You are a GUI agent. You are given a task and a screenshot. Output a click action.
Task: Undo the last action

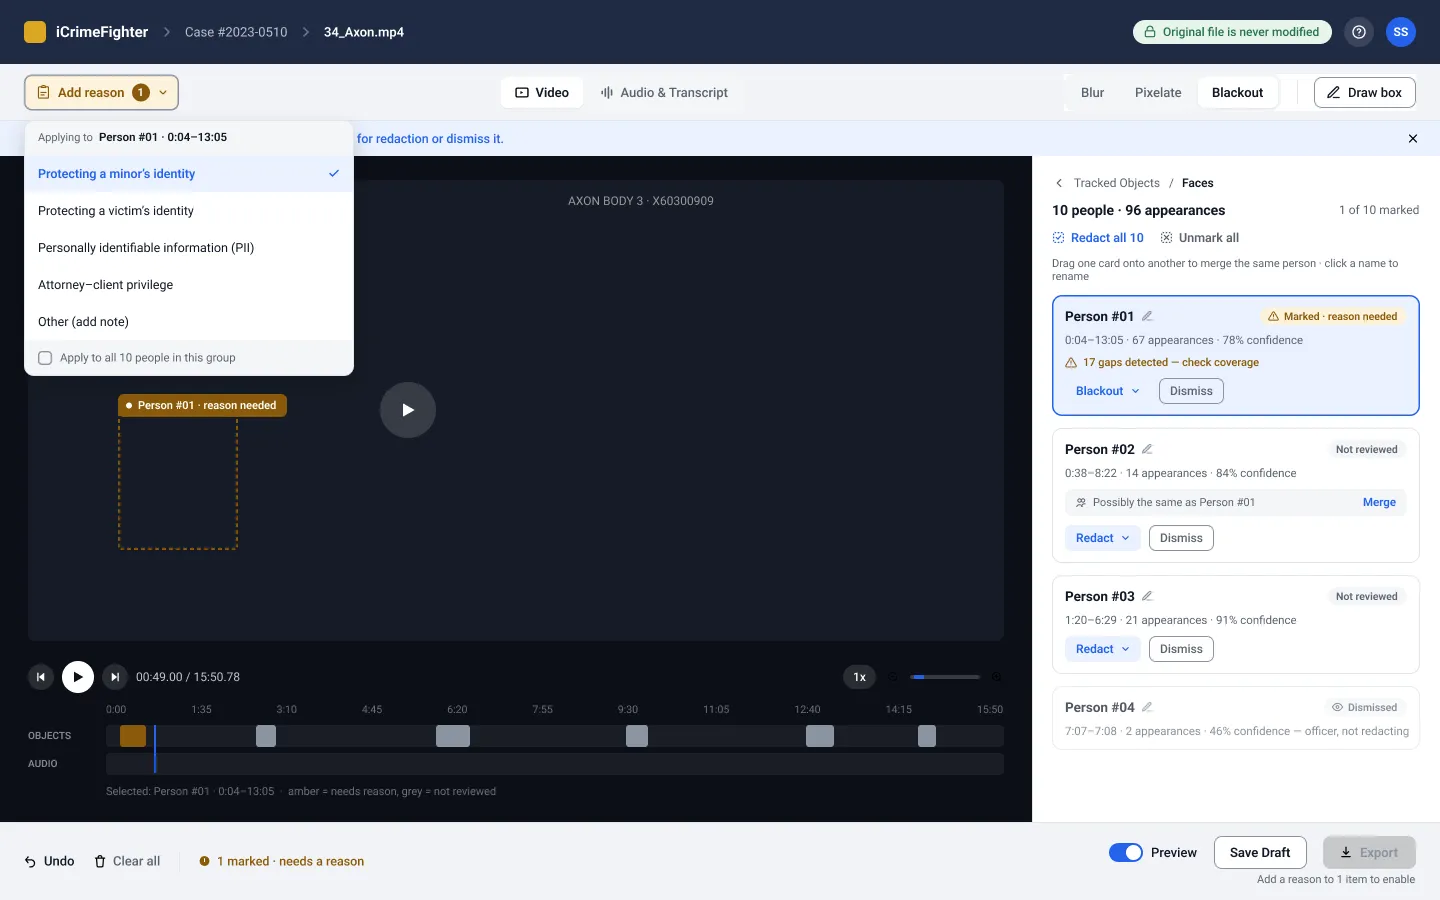point(50,861)
